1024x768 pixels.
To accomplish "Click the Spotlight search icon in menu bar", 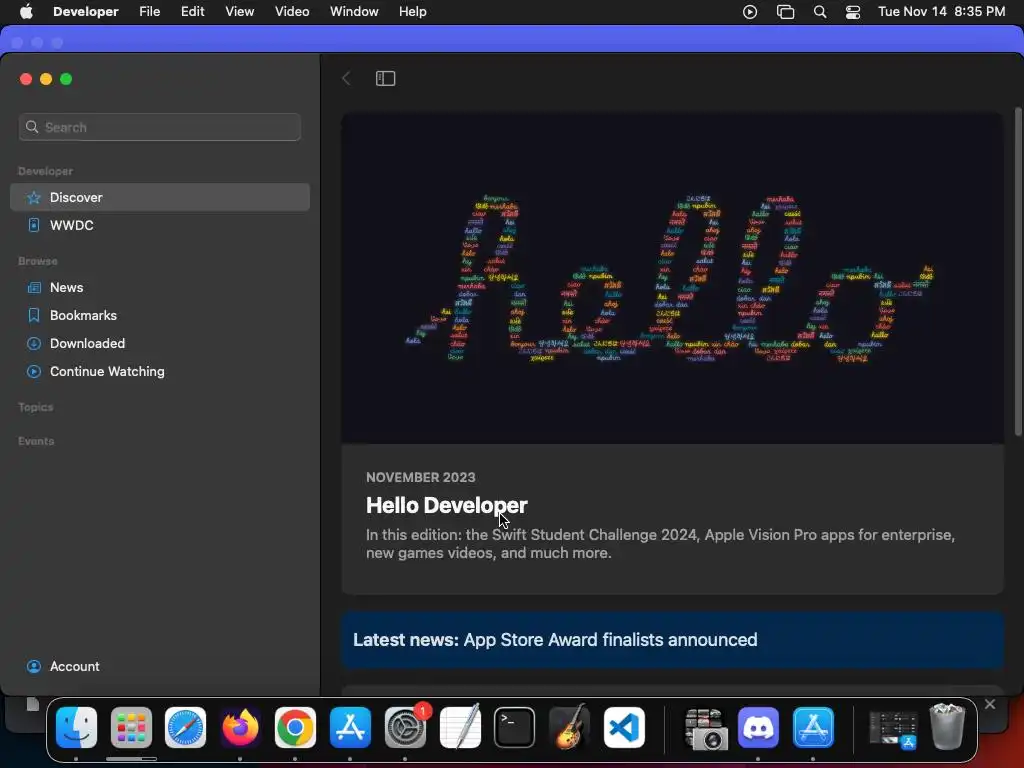I will point(820,12).
